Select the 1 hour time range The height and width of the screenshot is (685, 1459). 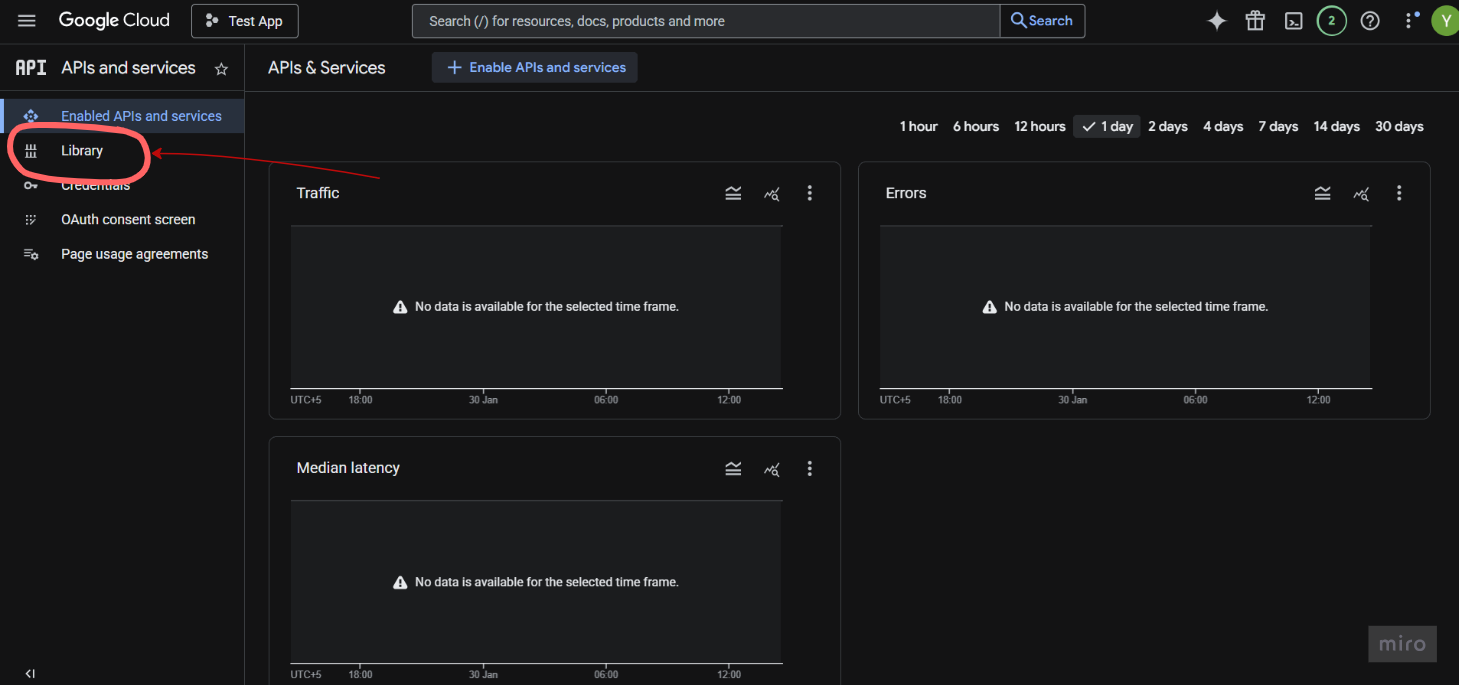click(918, 126)
